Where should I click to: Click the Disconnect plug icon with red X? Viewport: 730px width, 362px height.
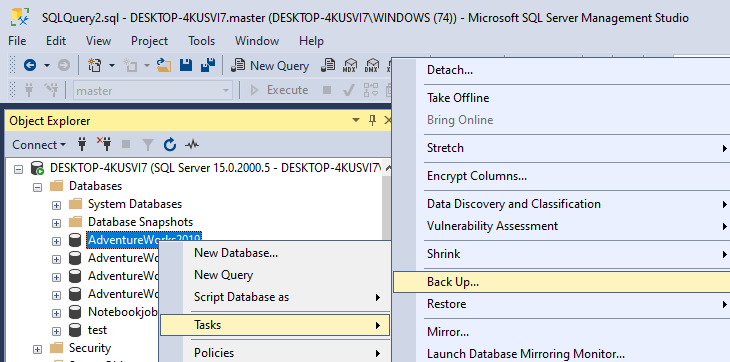[104, 145]
